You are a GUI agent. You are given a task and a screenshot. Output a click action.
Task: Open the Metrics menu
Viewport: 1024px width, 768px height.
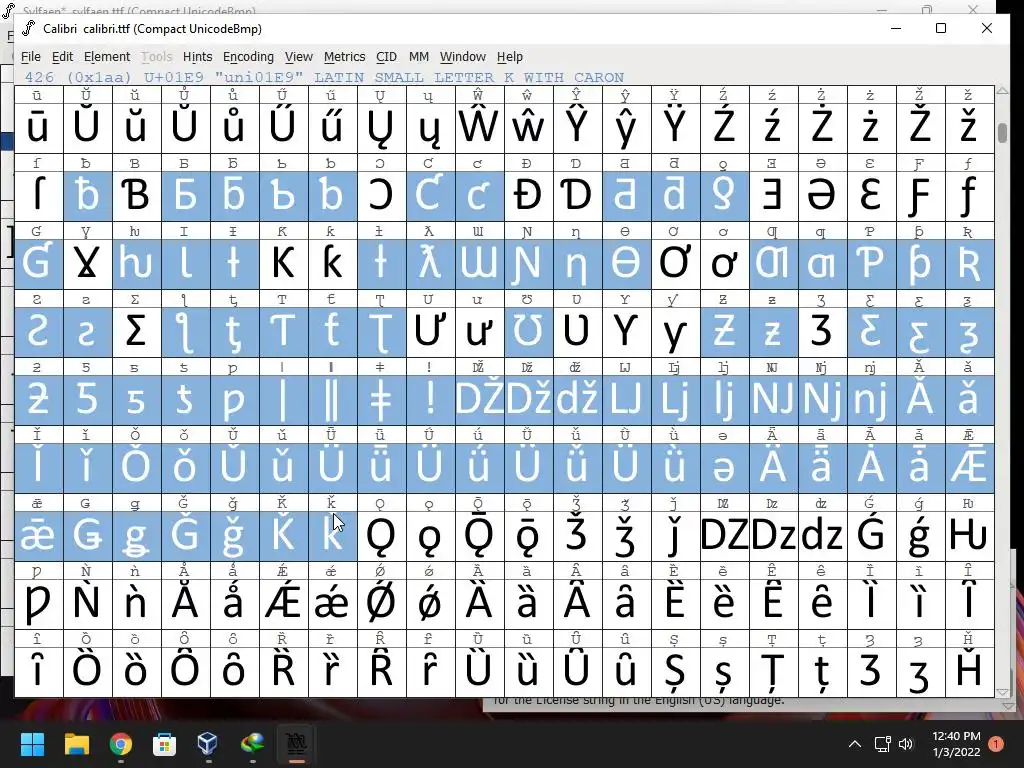click(x=344, y=57)
